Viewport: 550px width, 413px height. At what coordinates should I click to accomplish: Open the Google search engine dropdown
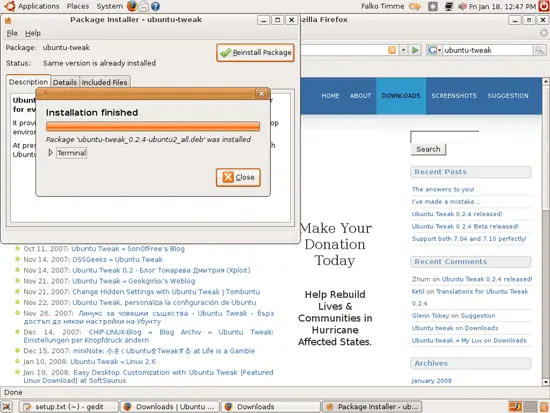434,50
